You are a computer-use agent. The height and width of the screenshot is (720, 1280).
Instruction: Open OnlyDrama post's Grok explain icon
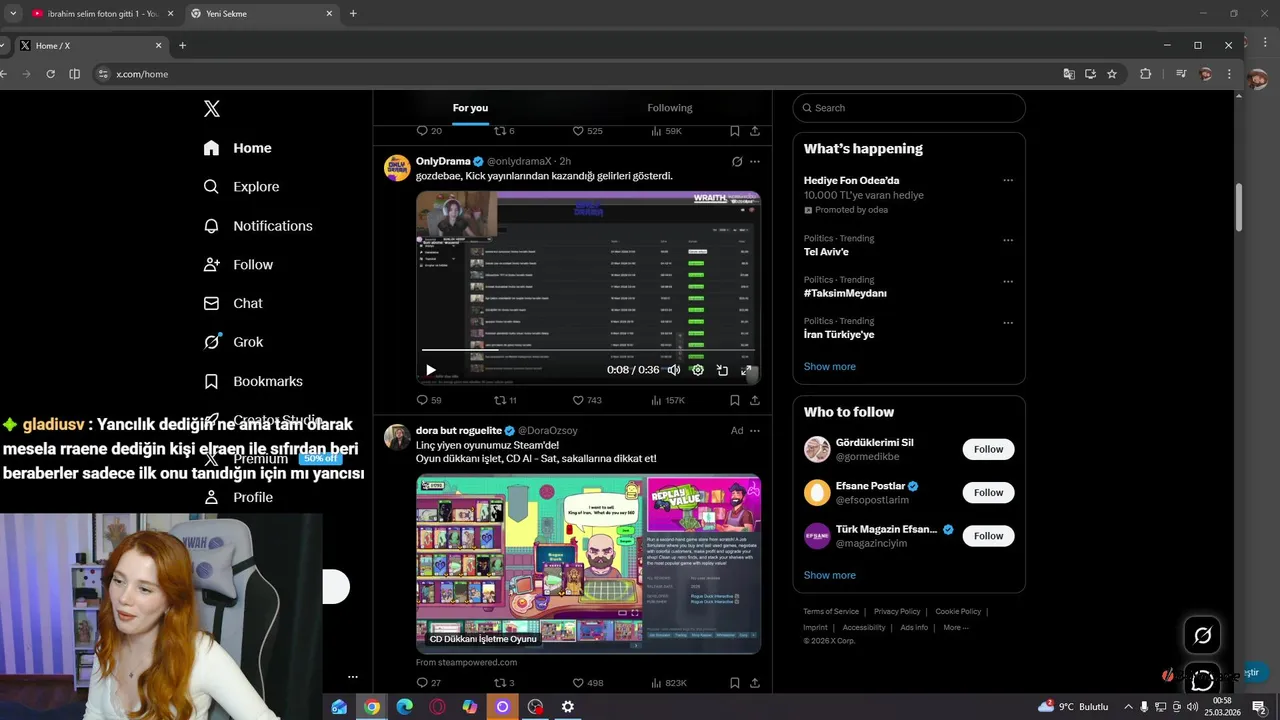pos(737,161)
